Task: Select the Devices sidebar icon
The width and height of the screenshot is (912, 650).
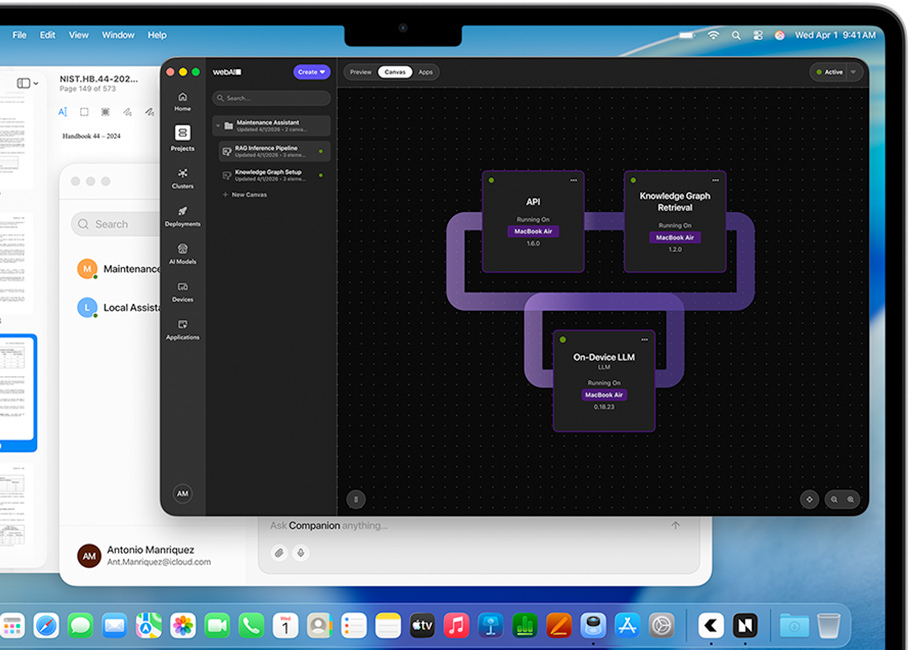Action: point(182,291)
